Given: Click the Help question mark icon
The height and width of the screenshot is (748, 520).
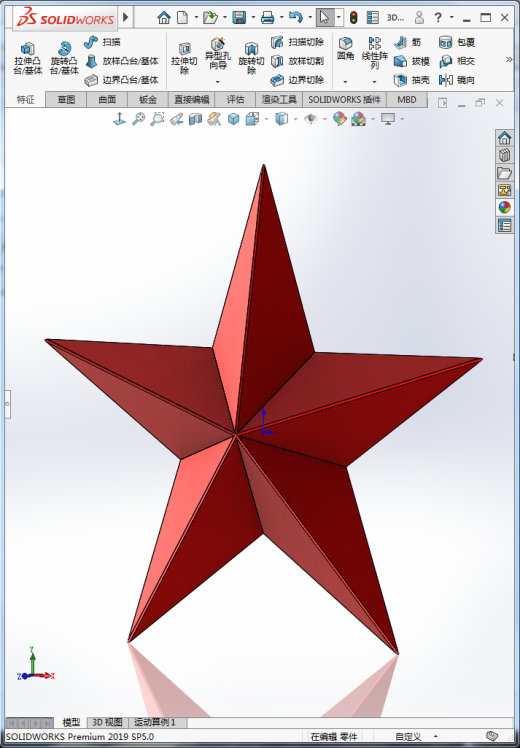Looking at the screenshot, I should click(438, 18).
